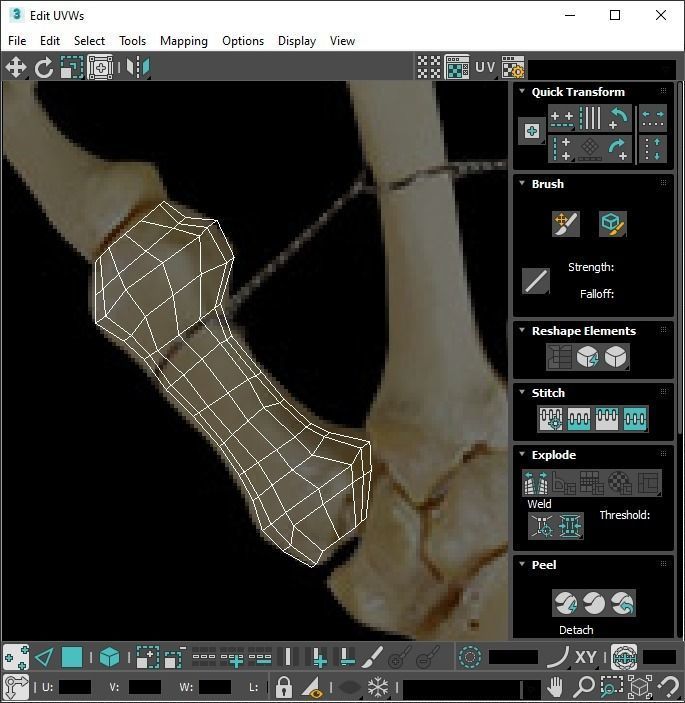Click Reset Peel icon
Screen dimensions: 685x703
click(x=622, y=603)
